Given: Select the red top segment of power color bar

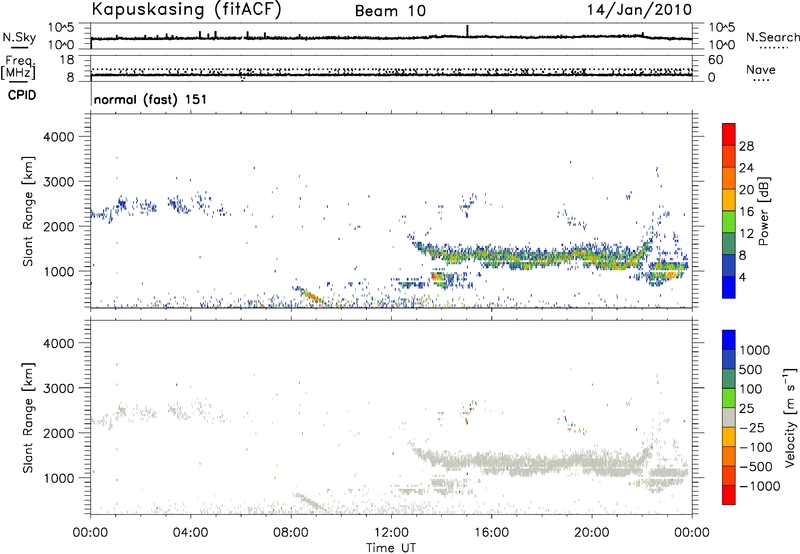Looking at the screenshot, I should point(729,134).
